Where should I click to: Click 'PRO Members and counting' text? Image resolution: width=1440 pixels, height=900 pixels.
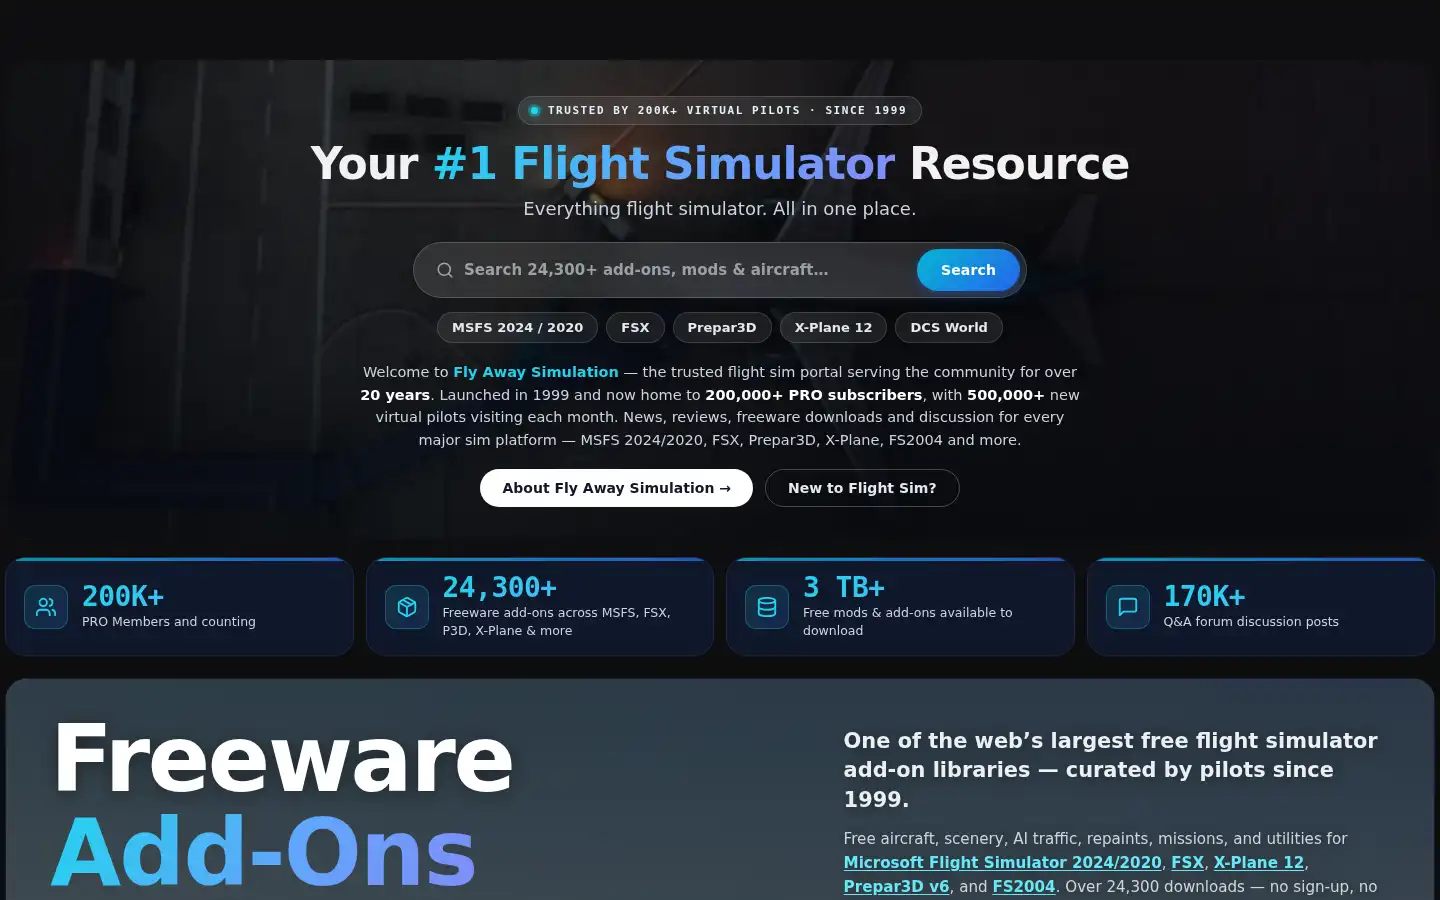(x=169, y=622)
